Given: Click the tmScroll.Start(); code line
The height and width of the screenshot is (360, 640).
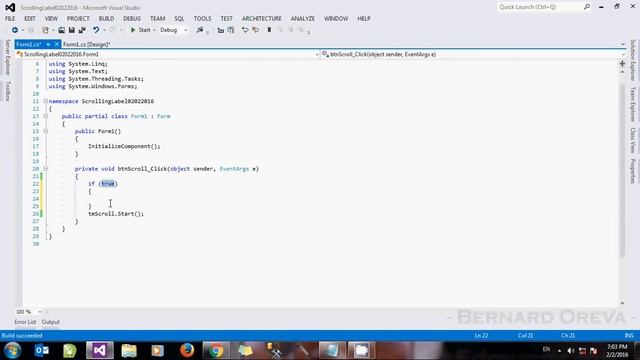Looking at the screenshot, I should click(116, 214).
